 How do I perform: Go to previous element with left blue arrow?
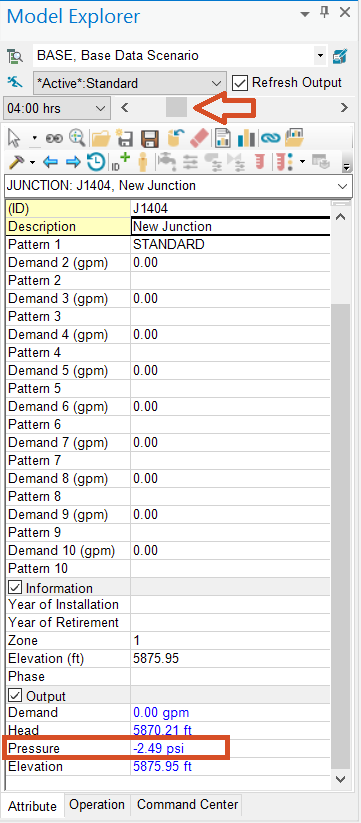(x=50, y=162)
